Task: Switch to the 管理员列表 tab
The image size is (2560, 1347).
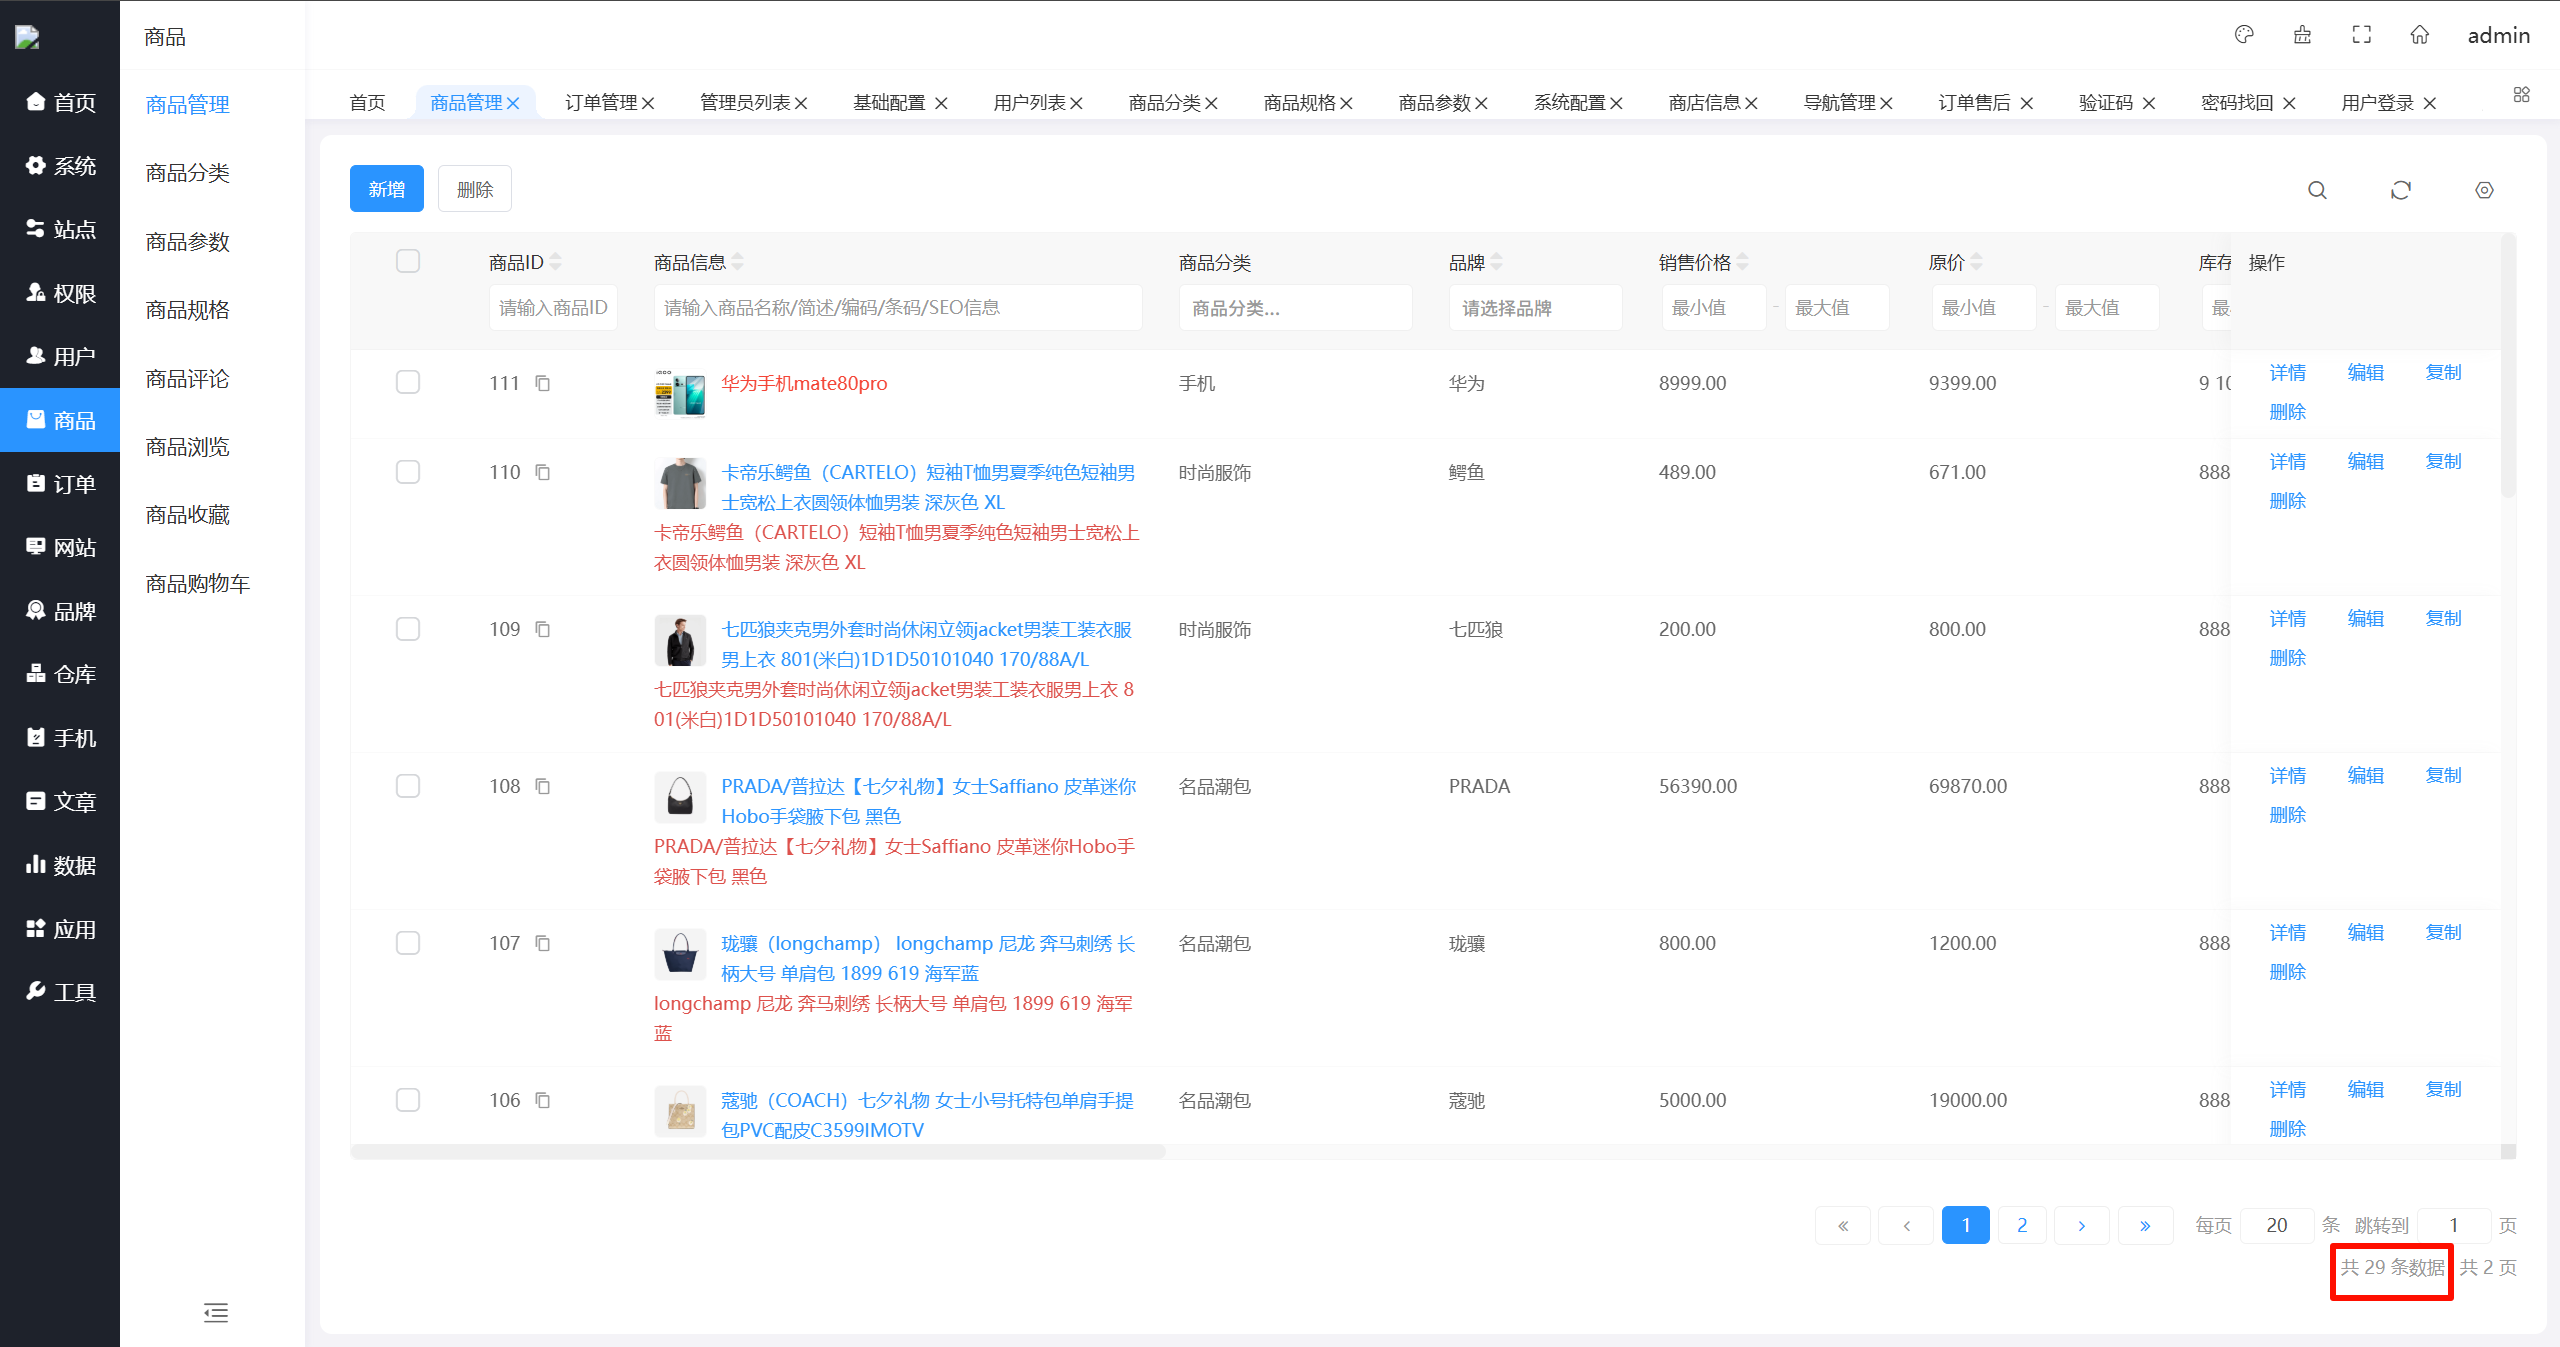Action: (x=745, y=103)
